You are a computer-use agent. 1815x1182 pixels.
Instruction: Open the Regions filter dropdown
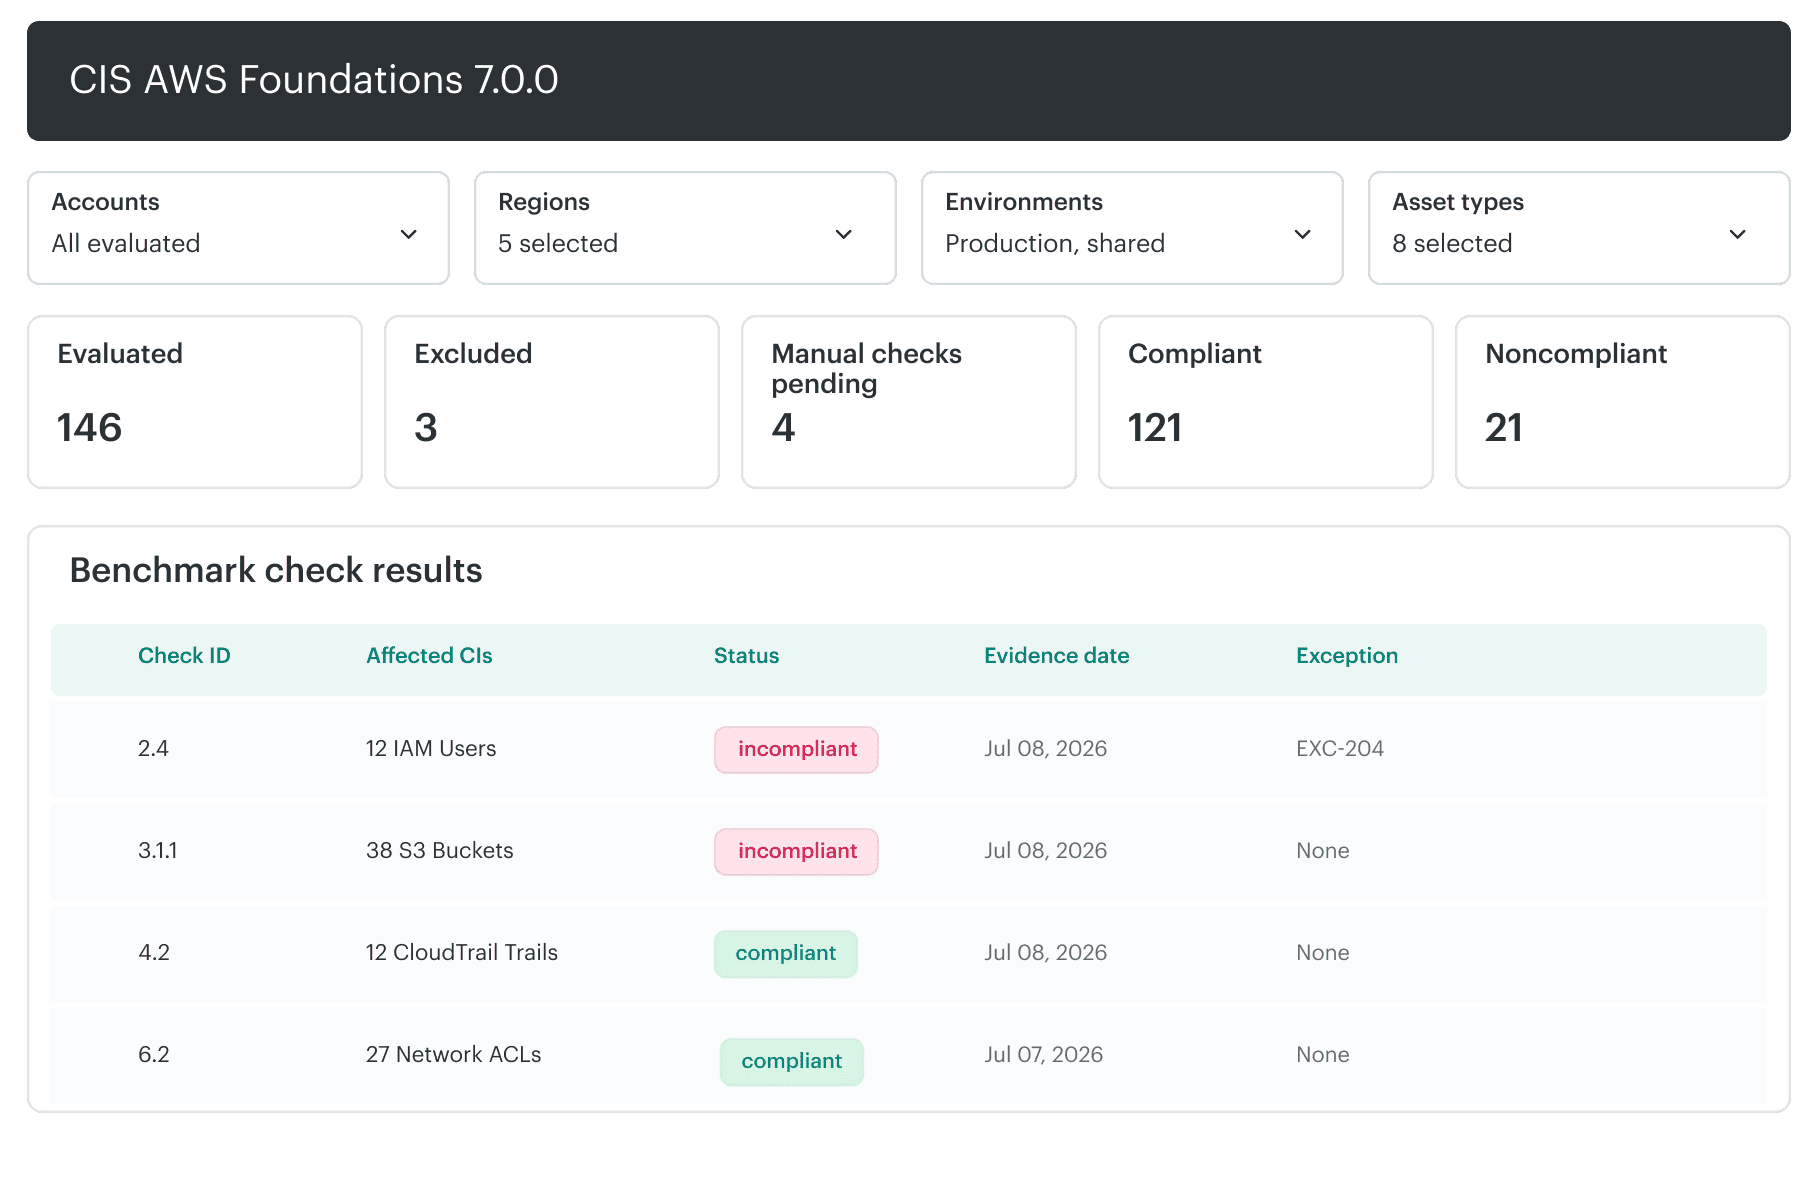coord(685,228)
